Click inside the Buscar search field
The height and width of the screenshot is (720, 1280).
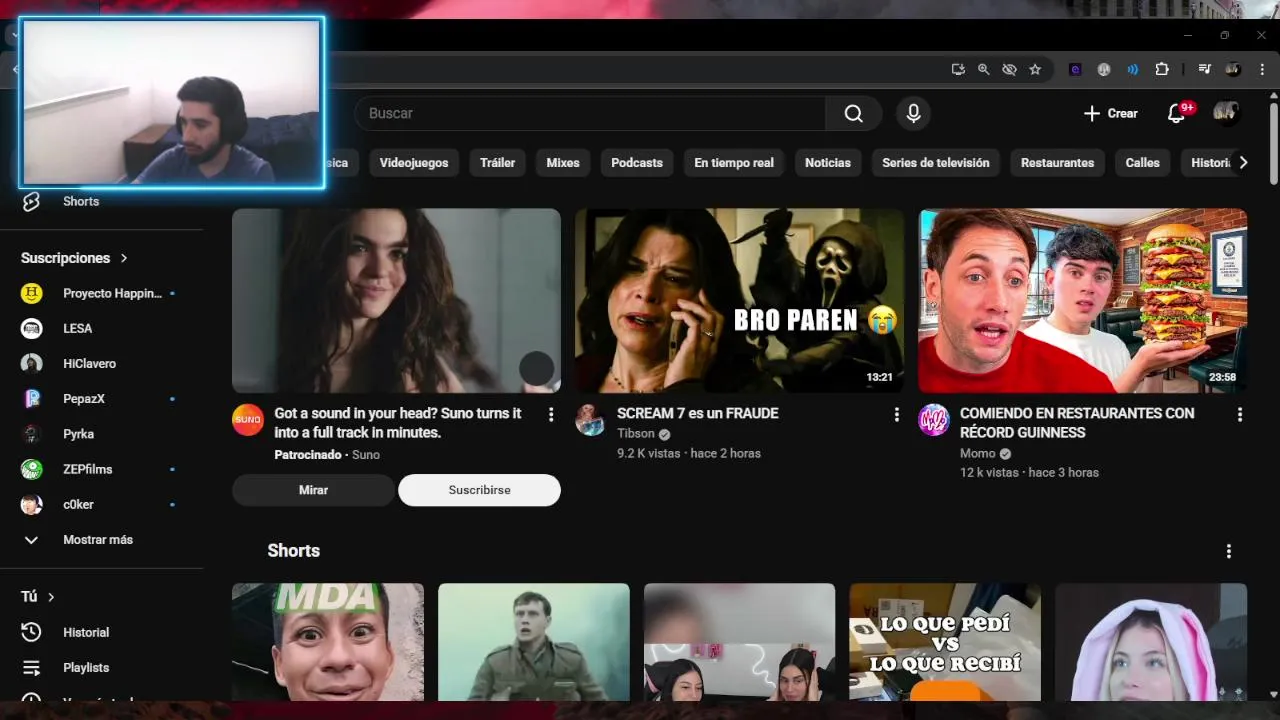click(590, 113)
